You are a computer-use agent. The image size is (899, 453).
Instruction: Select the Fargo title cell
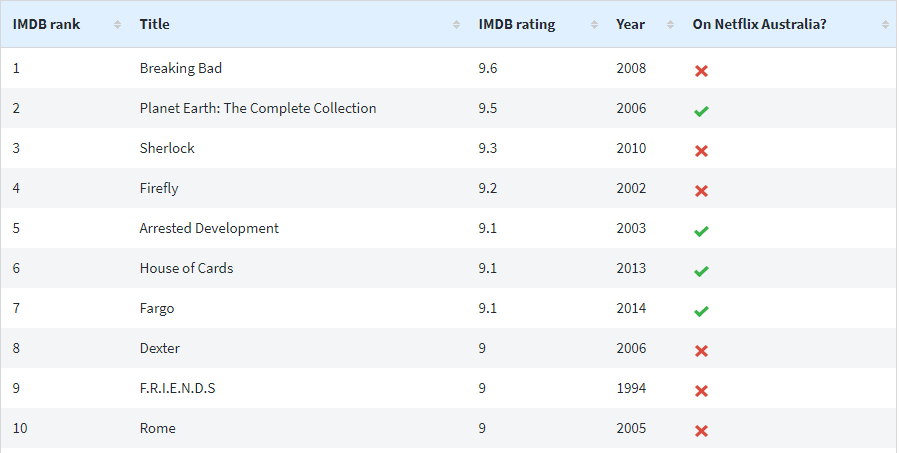(x=157, y=308)
